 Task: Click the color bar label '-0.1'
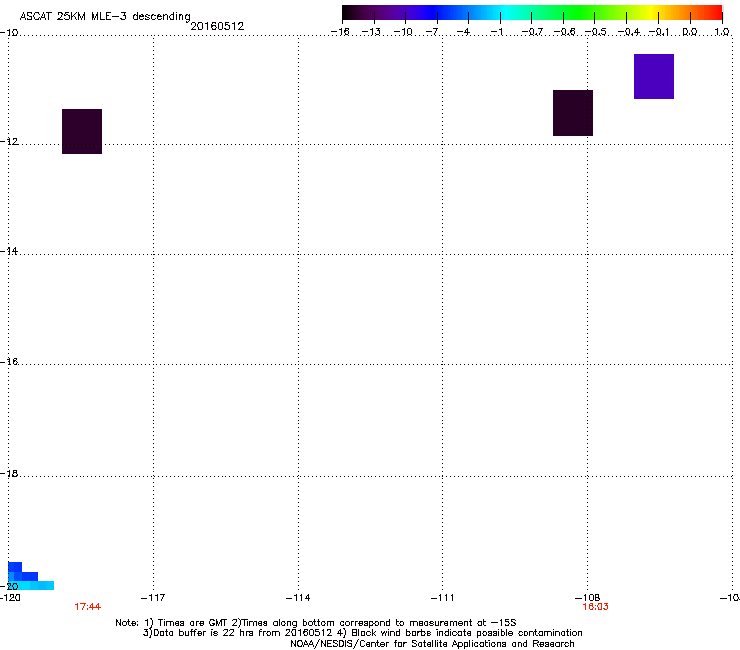tap(659, 32)
